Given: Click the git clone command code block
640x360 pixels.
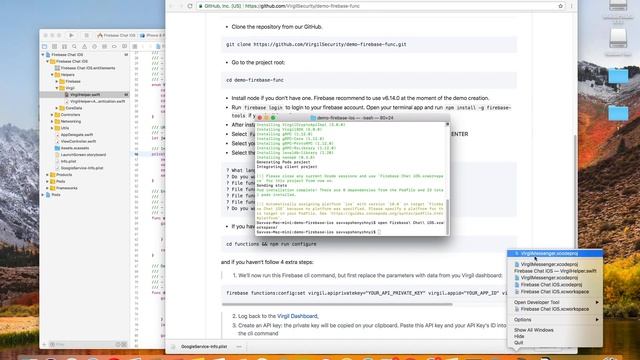Looking at the screenshot, I should pyautogui.click(x=369, y=44).
